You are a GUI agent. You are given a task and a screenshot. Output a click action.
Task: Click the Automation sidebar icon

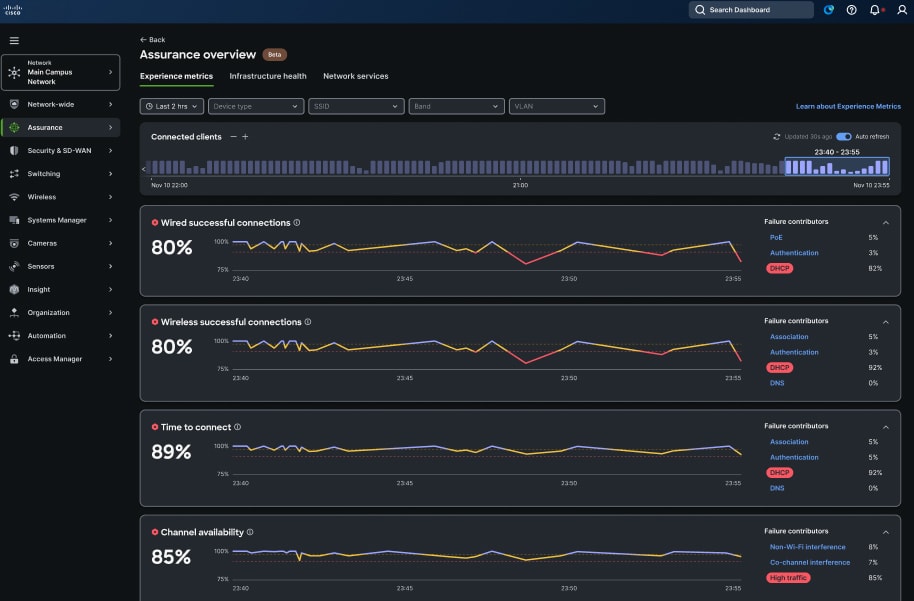coord(14,336)
